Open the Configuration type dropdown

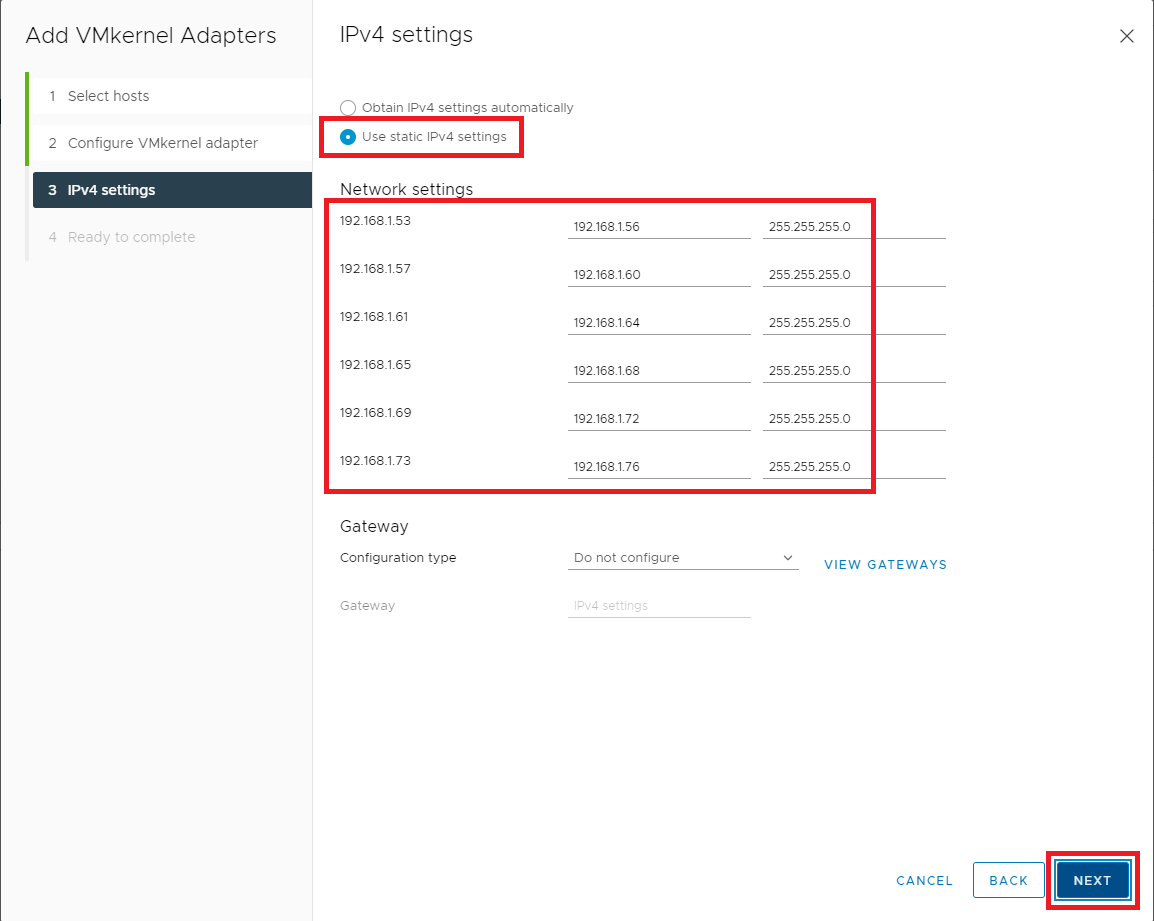tap(682, 558)
